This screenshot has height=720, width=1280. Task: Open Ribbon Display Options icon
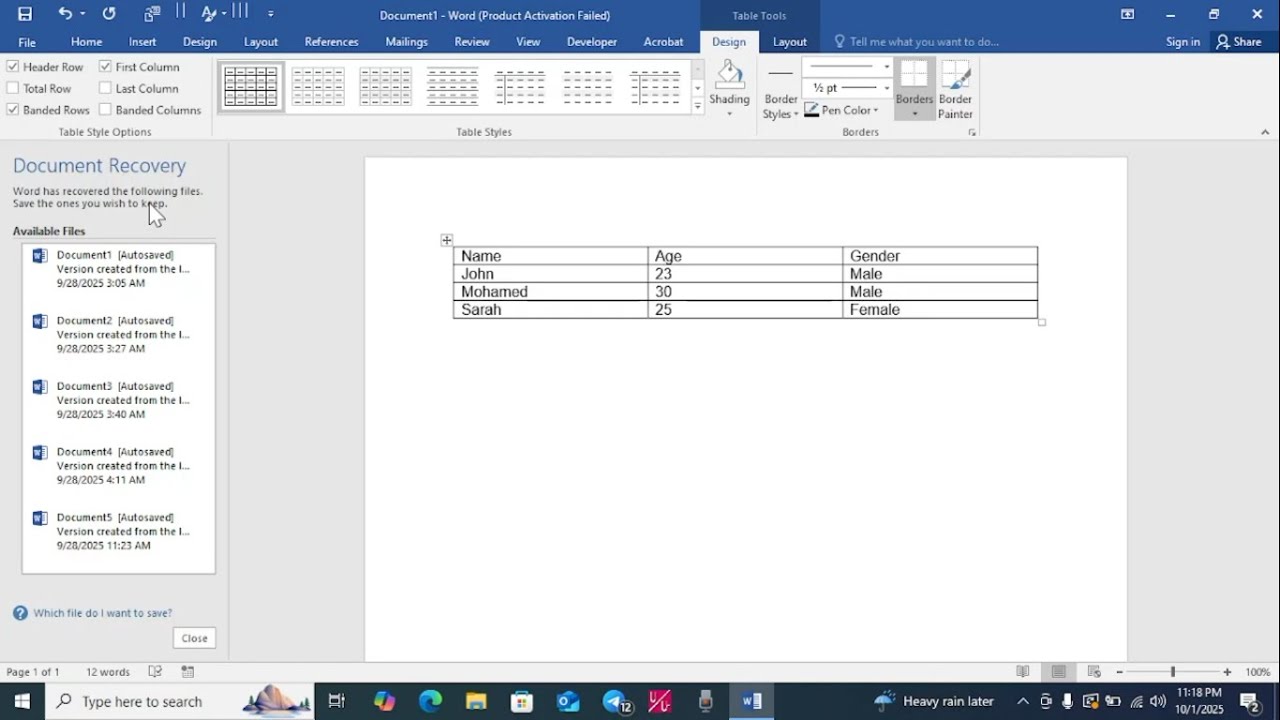click(x=1127, y=14)
